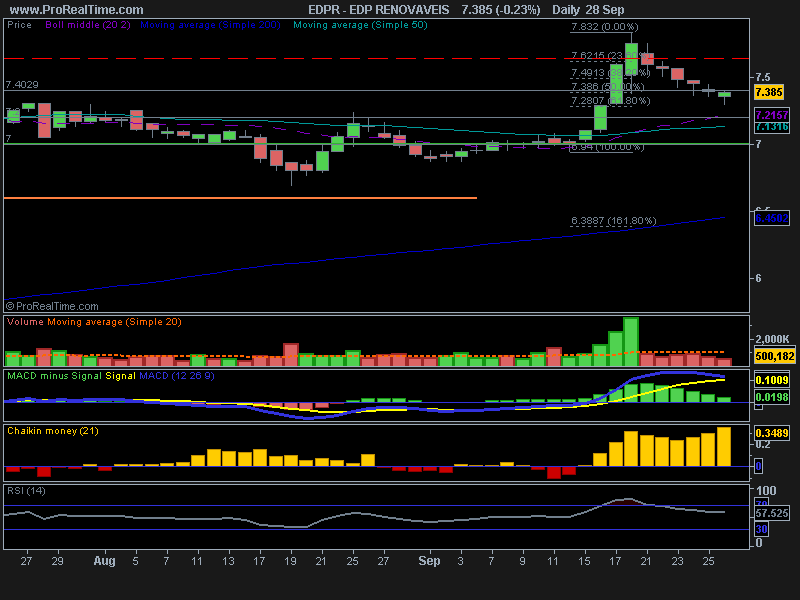Click the 7.4029 level label
Screen dimensions: 800x600
click(22, 85)
